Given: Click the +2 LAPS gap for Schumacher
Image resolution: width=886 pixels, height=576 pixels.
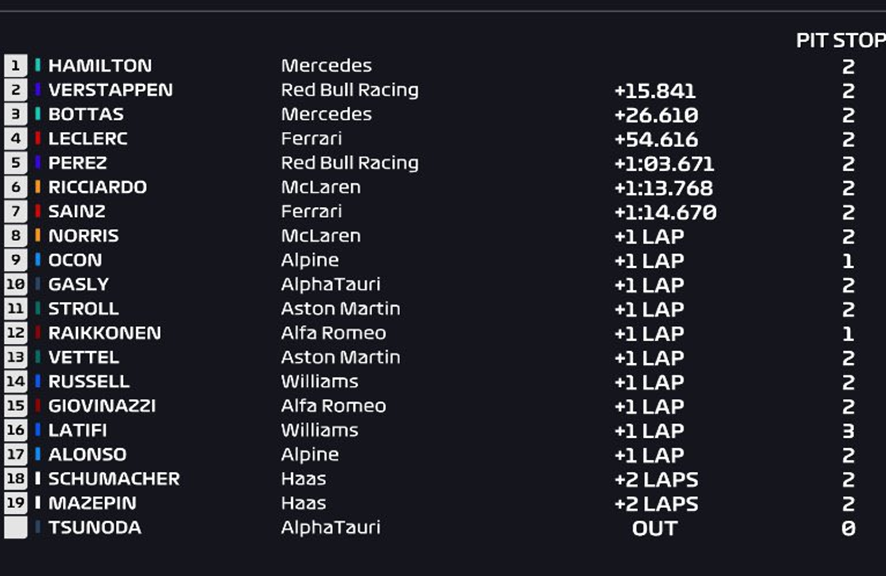Looking at the screenshot, I should (x=656, y=480).
